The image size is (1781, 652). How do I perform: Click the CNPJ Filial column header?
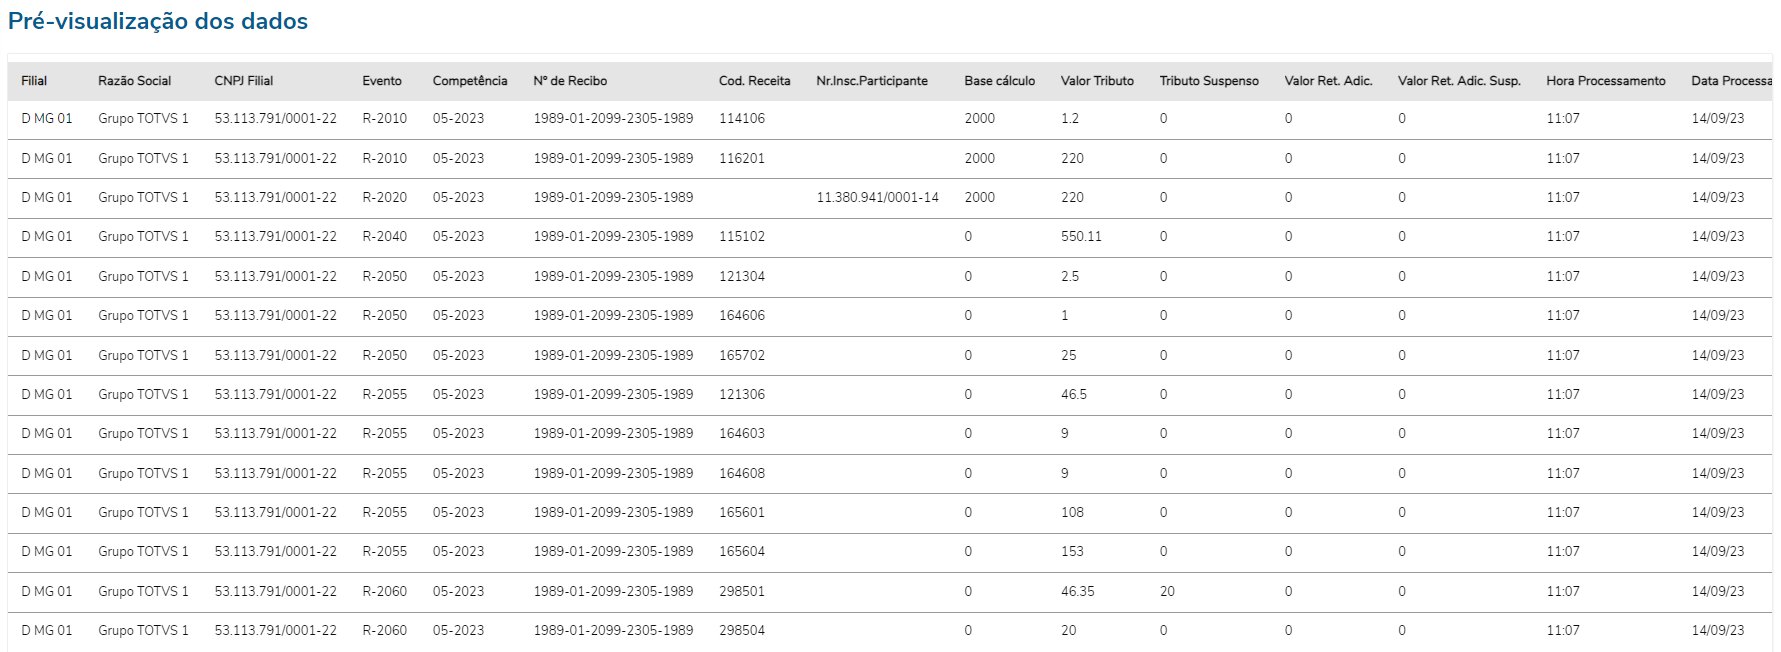pos(243,81)
